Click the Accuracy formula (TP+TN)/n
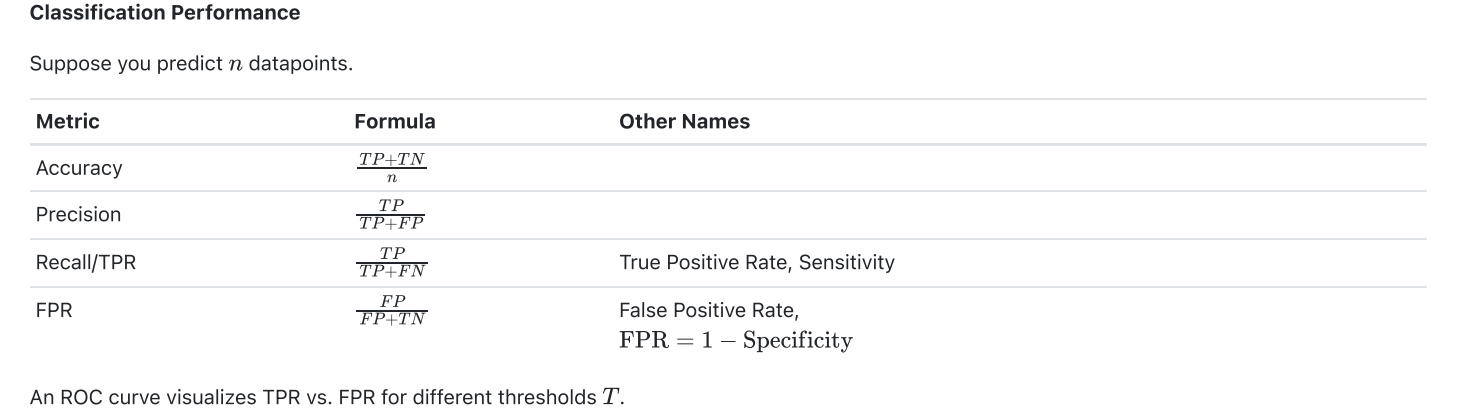 391,168
